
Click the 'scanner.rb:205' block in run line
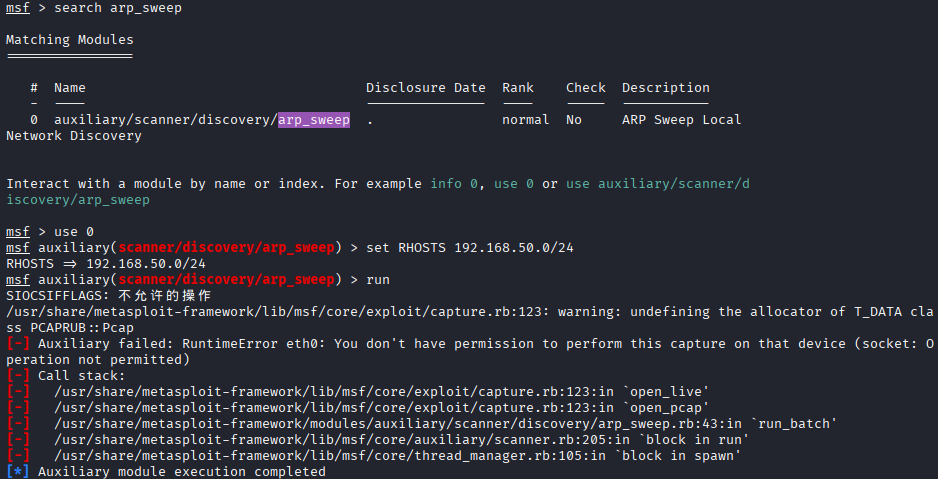377,440
